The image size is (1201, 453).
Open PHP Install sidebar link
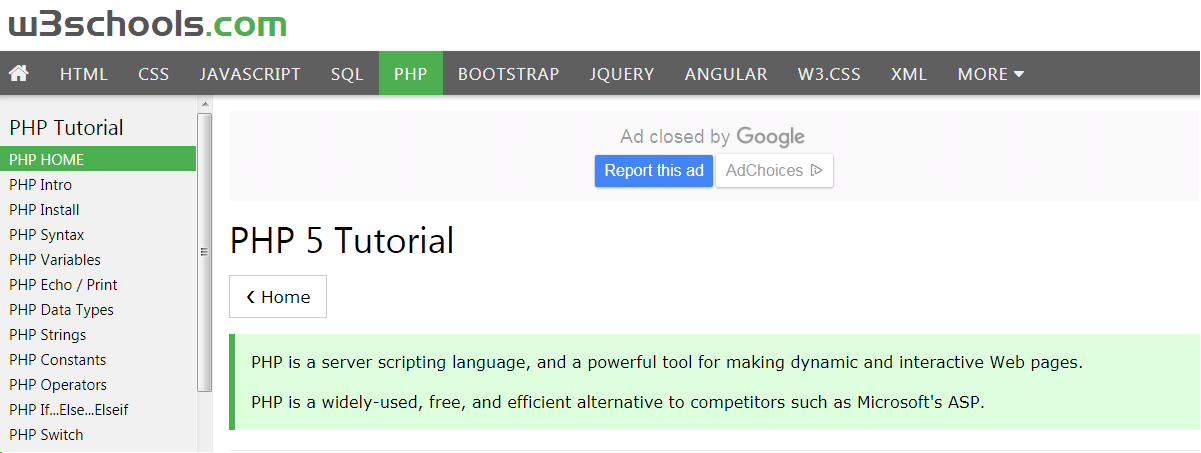pyautogui.click(x=98, y=209)
